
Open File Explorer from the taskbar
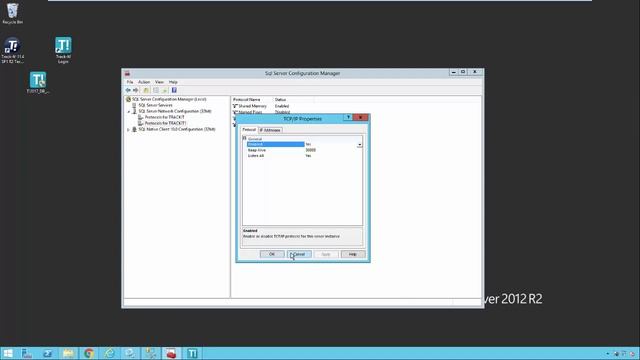[x=68, y=353]
